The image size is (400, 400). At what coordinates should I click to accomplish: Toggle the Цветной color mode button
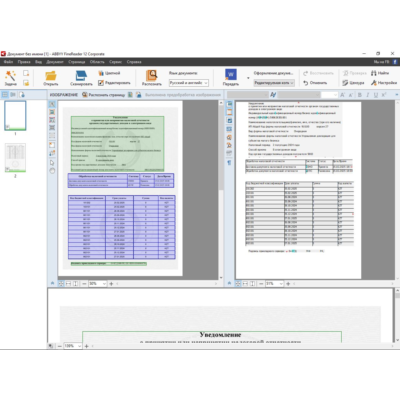[101, 73]
